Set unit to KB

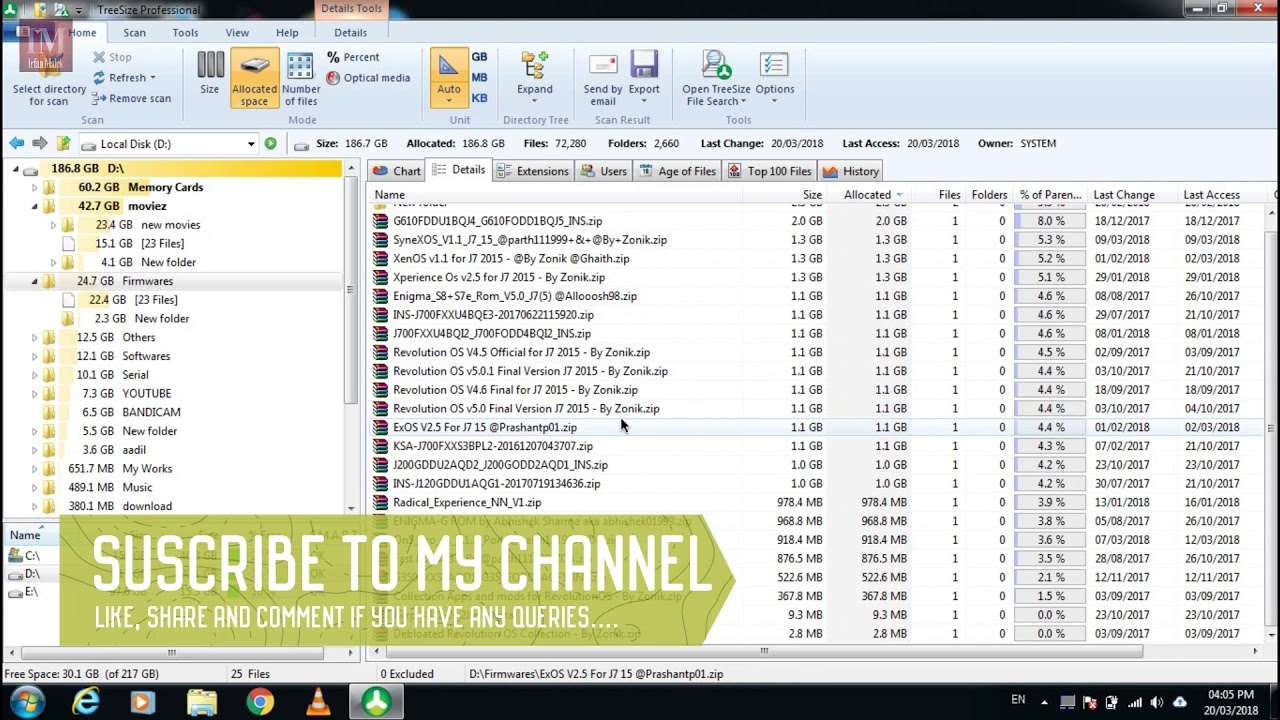(x=479, y=98)
